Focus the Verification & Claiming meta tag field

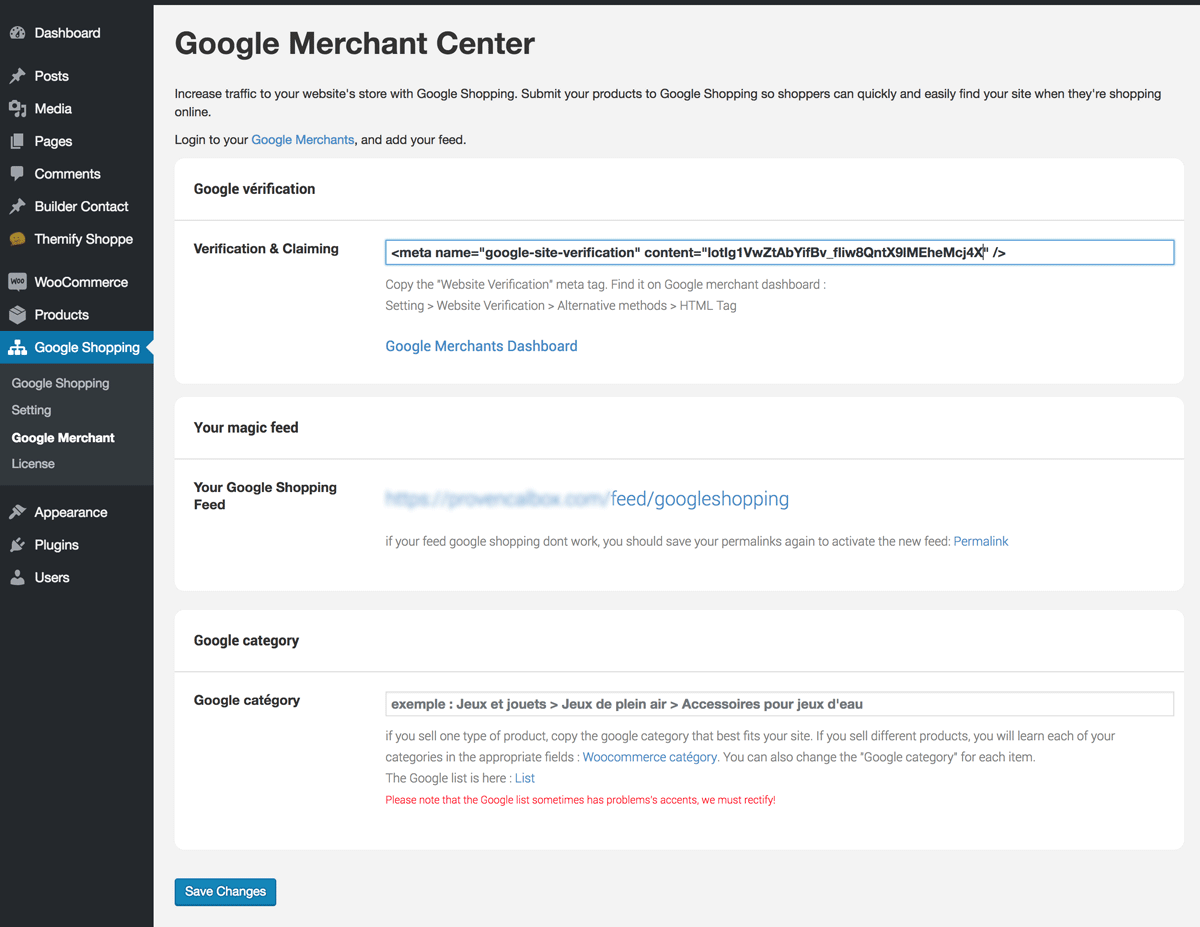coord(779,253)
